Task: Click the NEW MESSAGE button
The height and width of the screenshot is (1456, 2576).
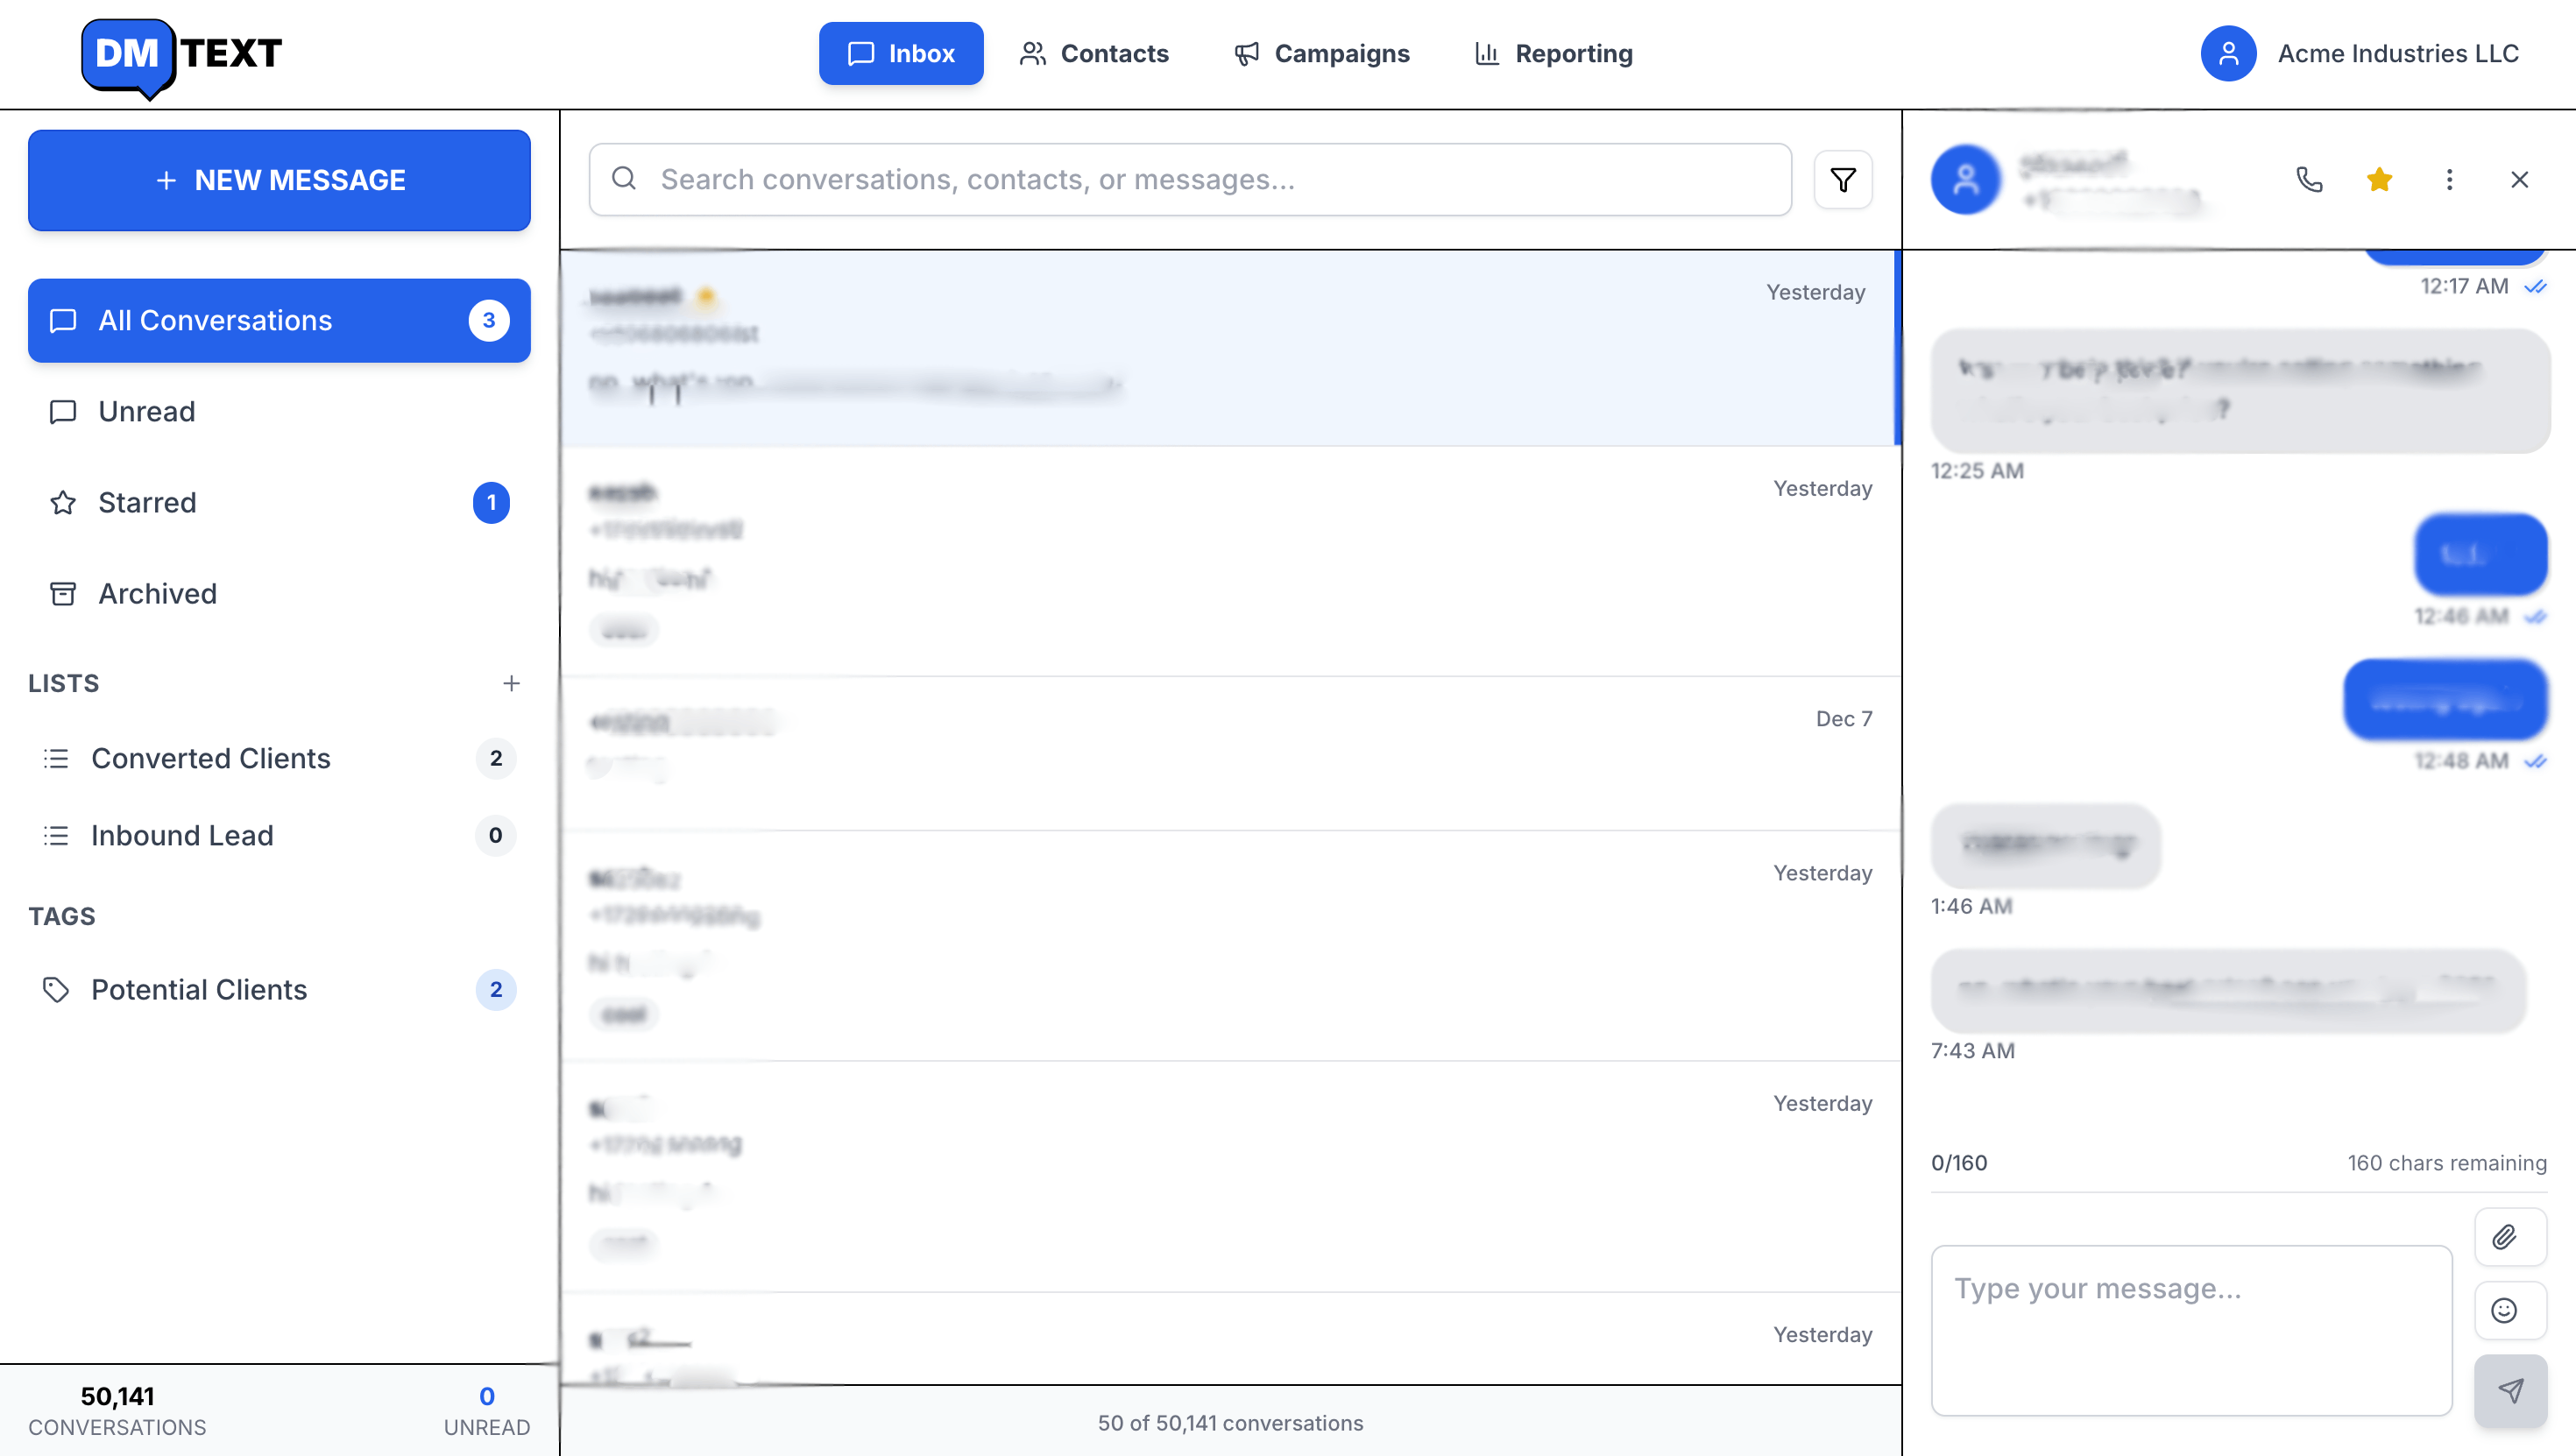Action: tap(279, 180)
